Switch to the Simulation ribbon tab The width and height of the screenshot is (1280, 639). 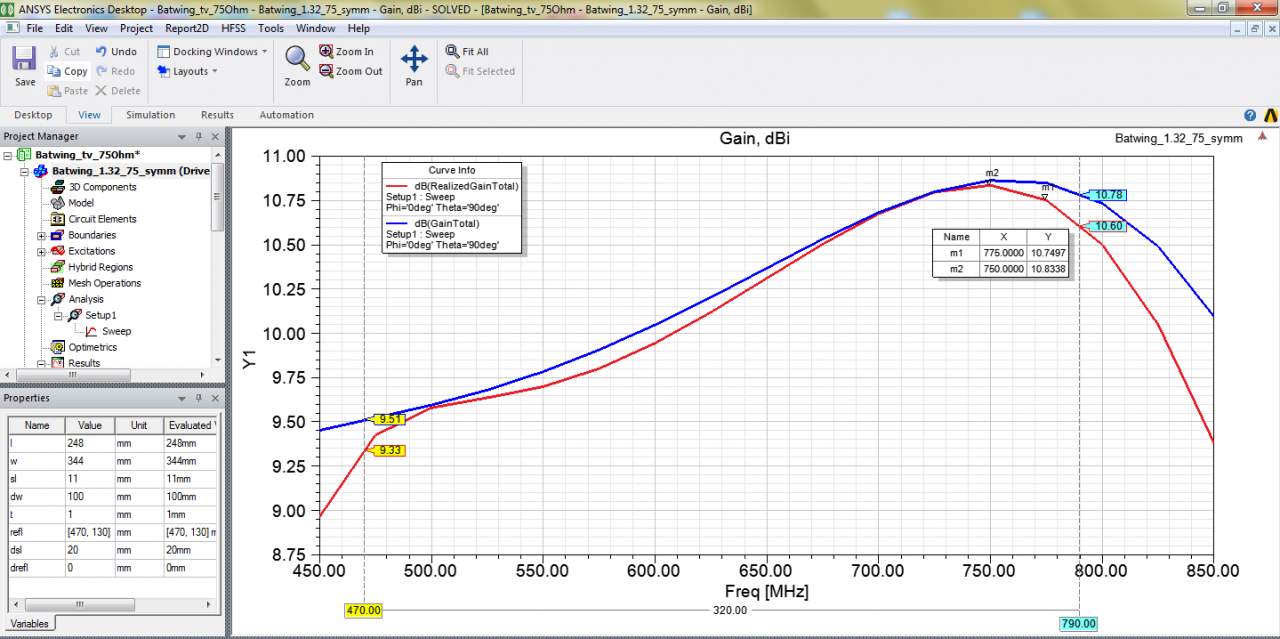pos(150,115)
